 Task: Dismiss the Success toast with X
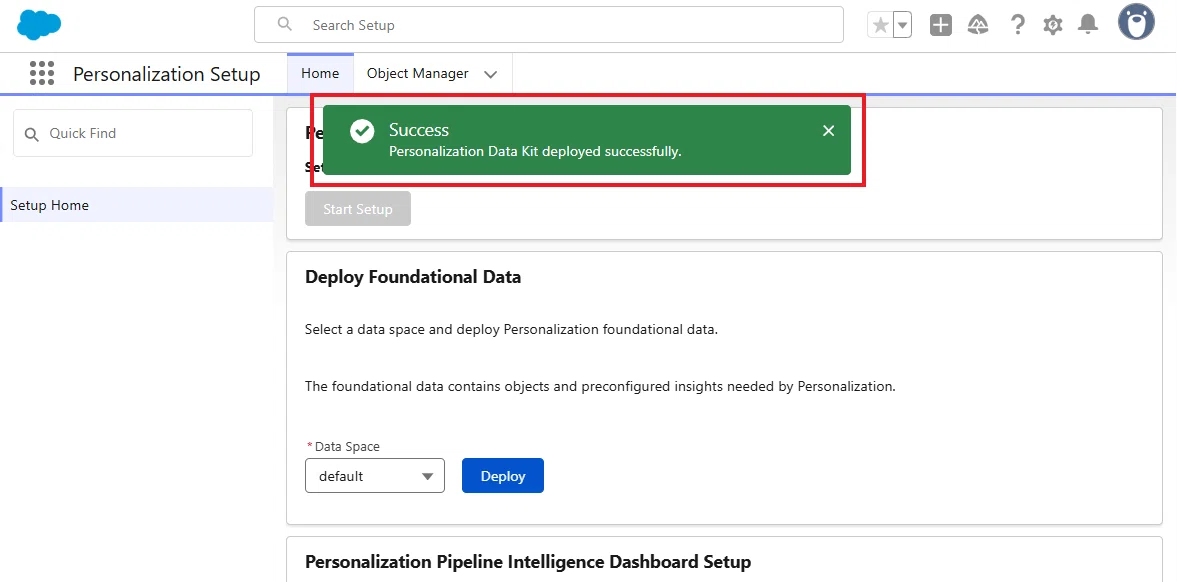(x=828, y=131)
